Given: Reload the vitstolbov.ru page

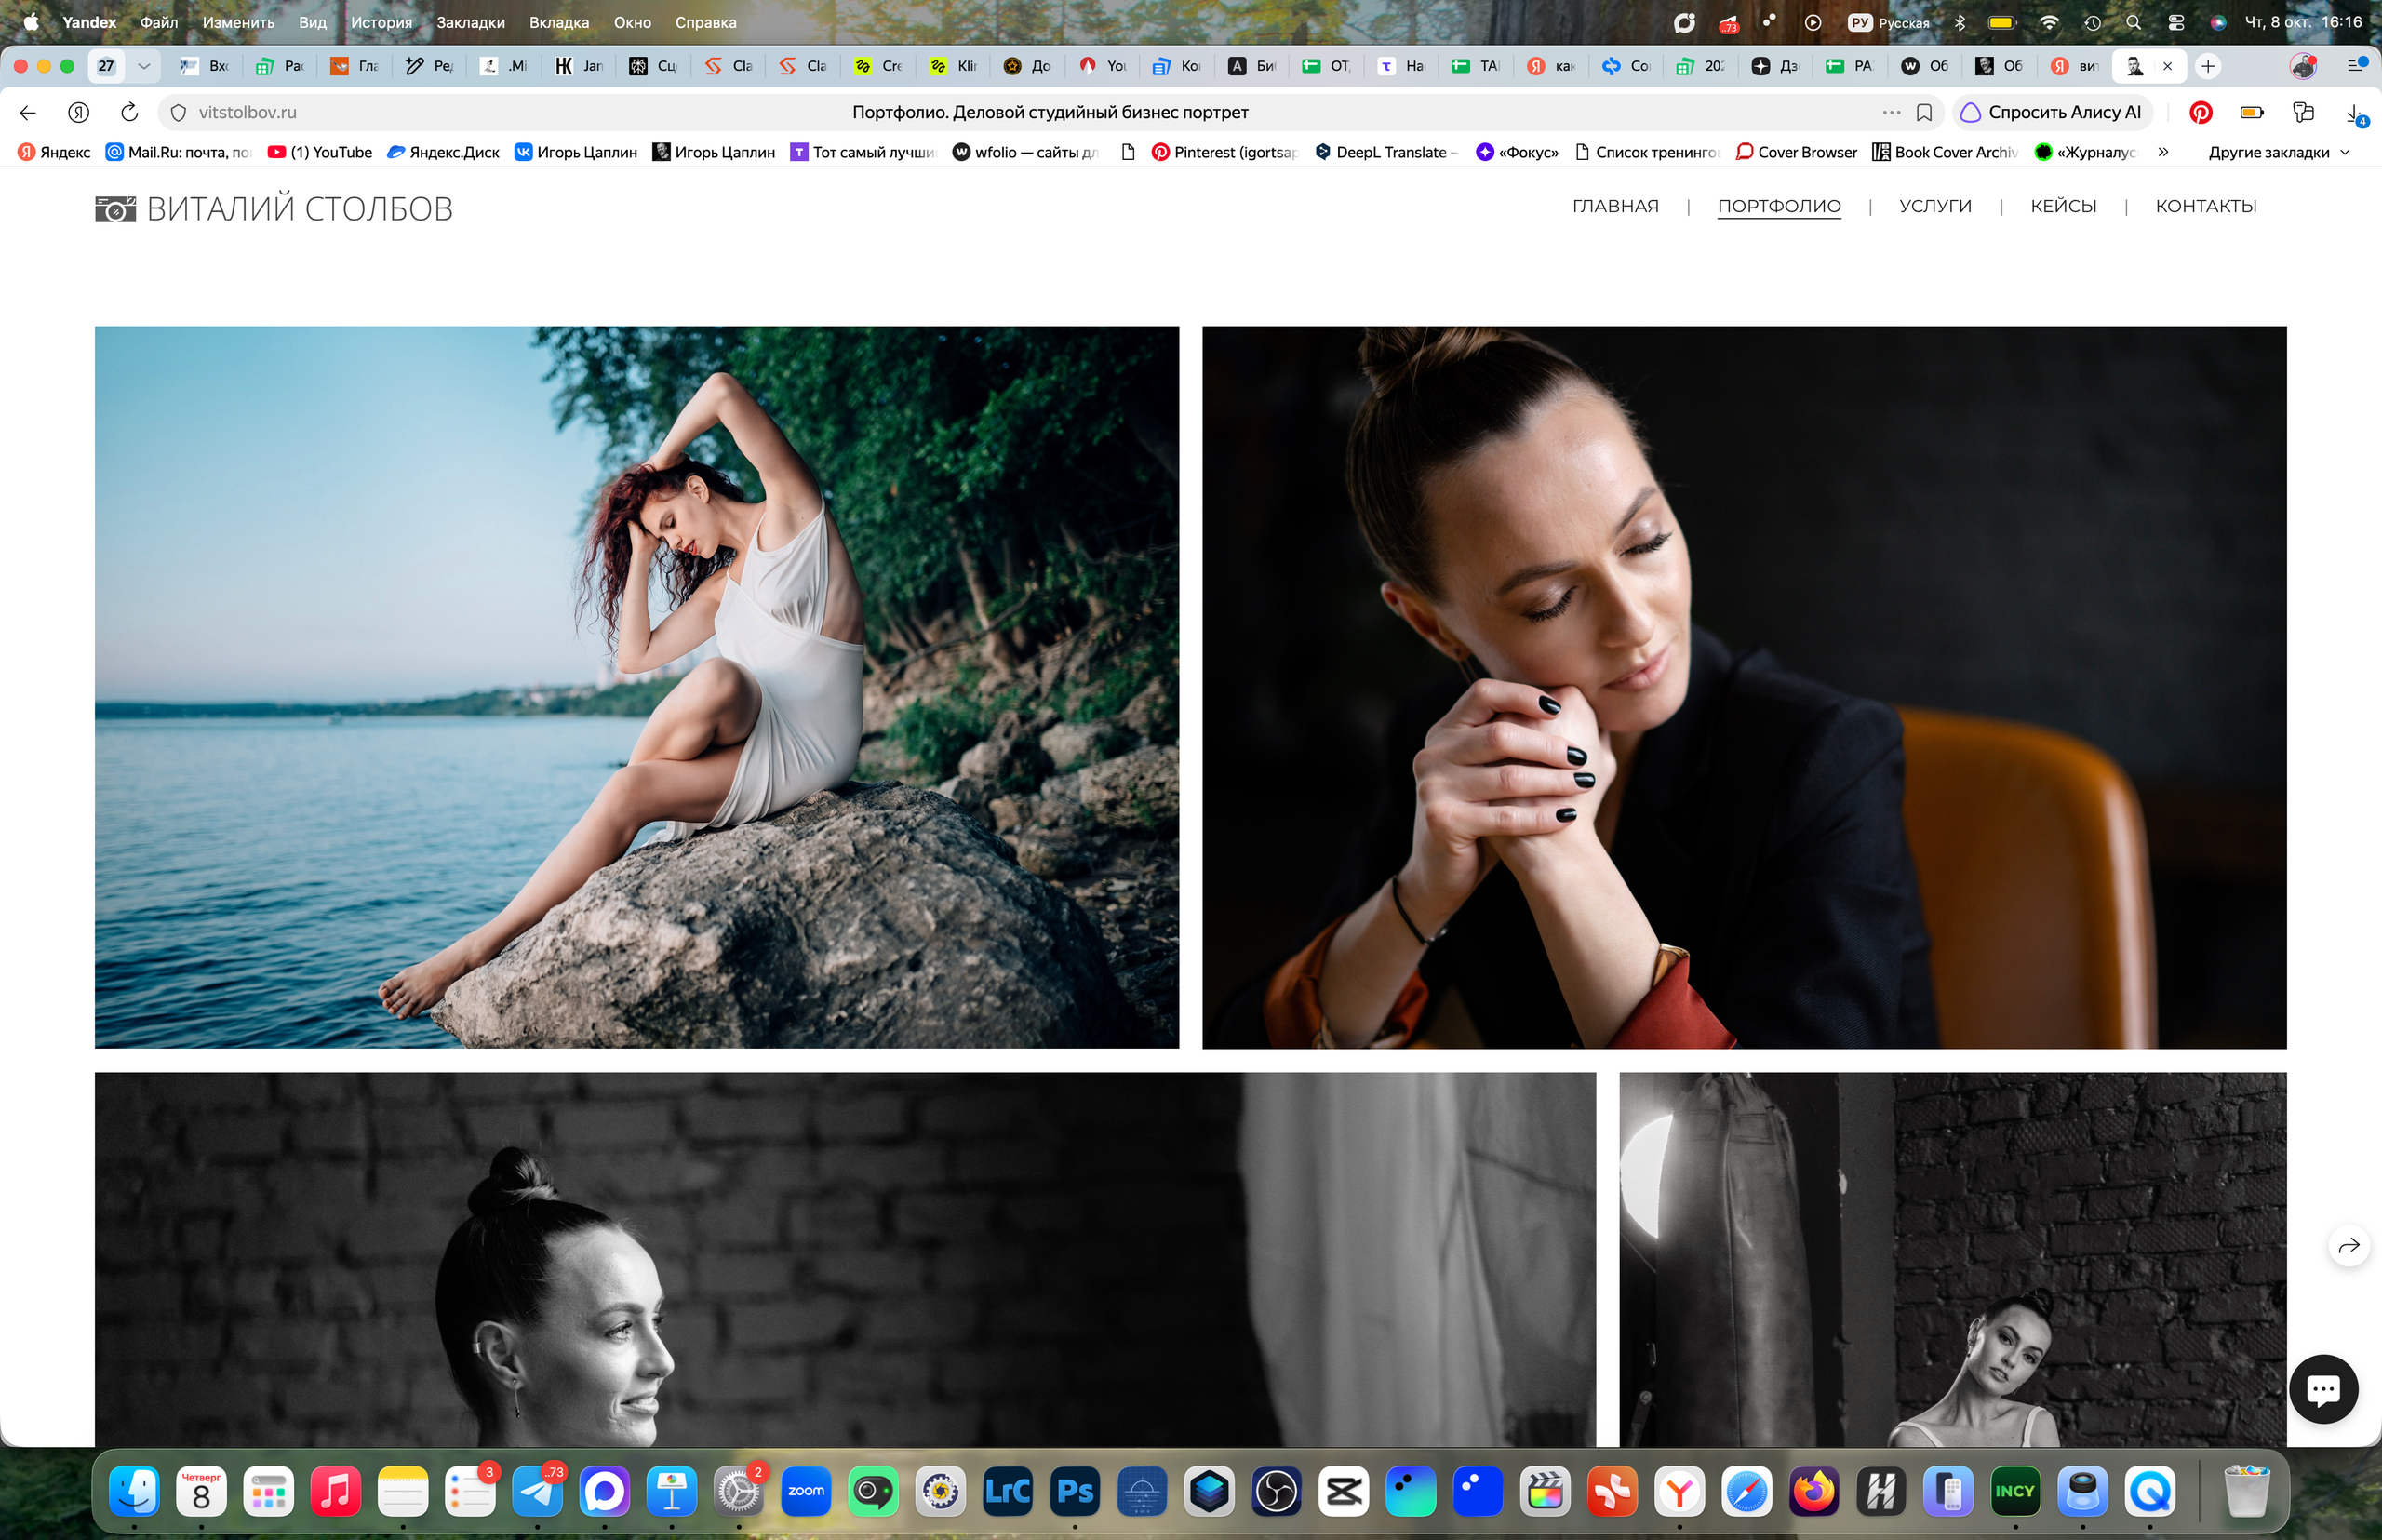Looking at the screenshot, I should click(x=129, y=112).
